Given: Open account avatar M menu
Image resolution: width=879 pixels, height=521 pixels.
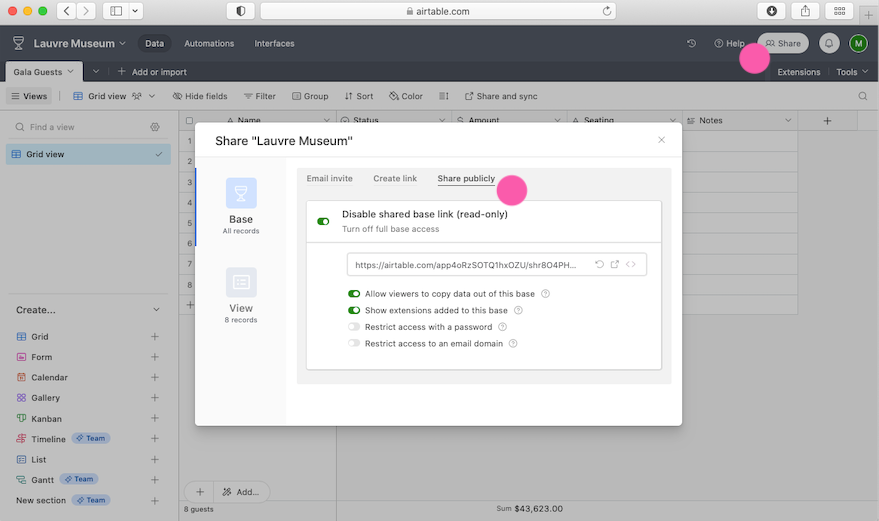Looking at the screenshot, I should (858, 43).
